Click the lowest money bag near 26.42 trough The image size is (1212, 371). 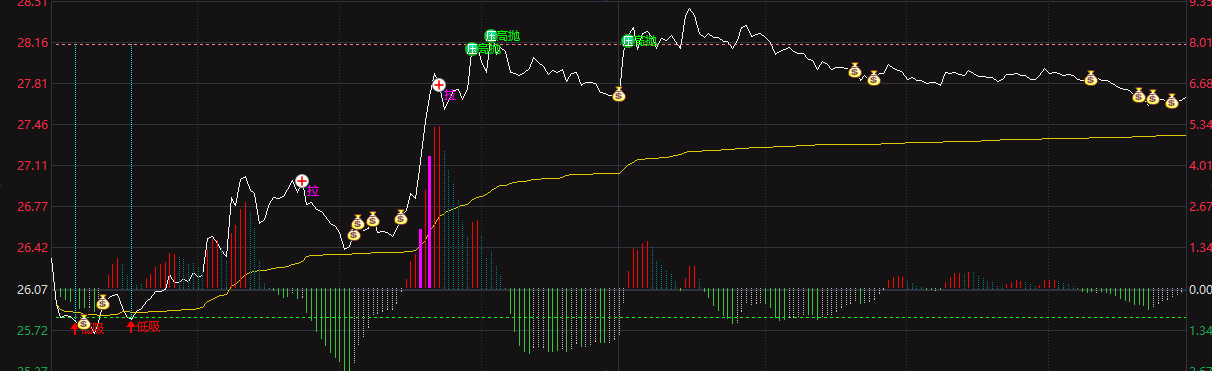click(353, 235)
